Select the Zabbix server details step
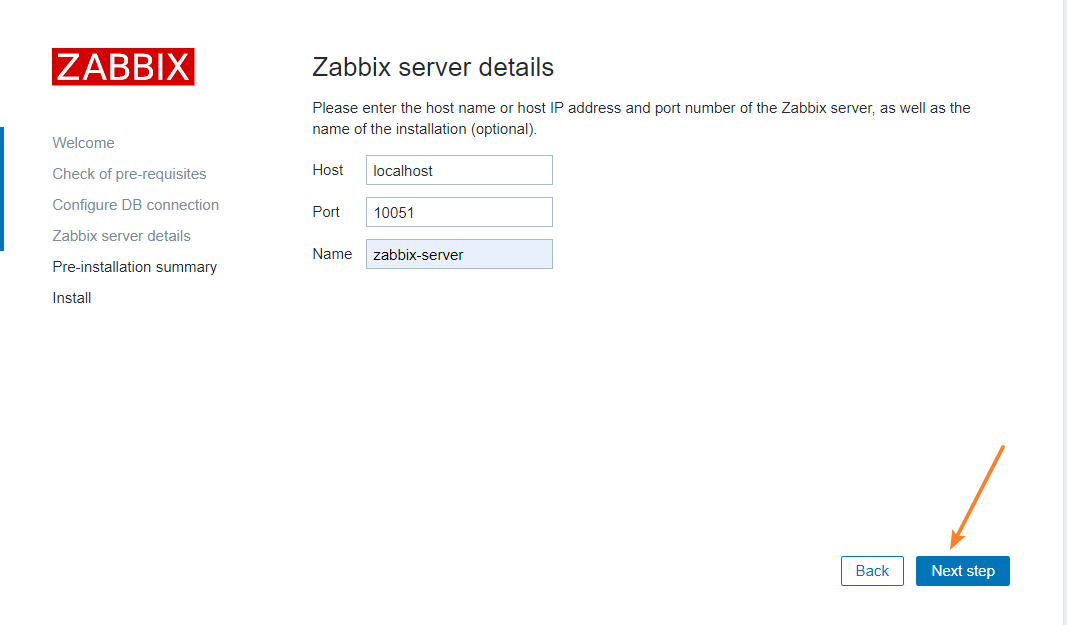1067x625 pixels. coord(121,235)
